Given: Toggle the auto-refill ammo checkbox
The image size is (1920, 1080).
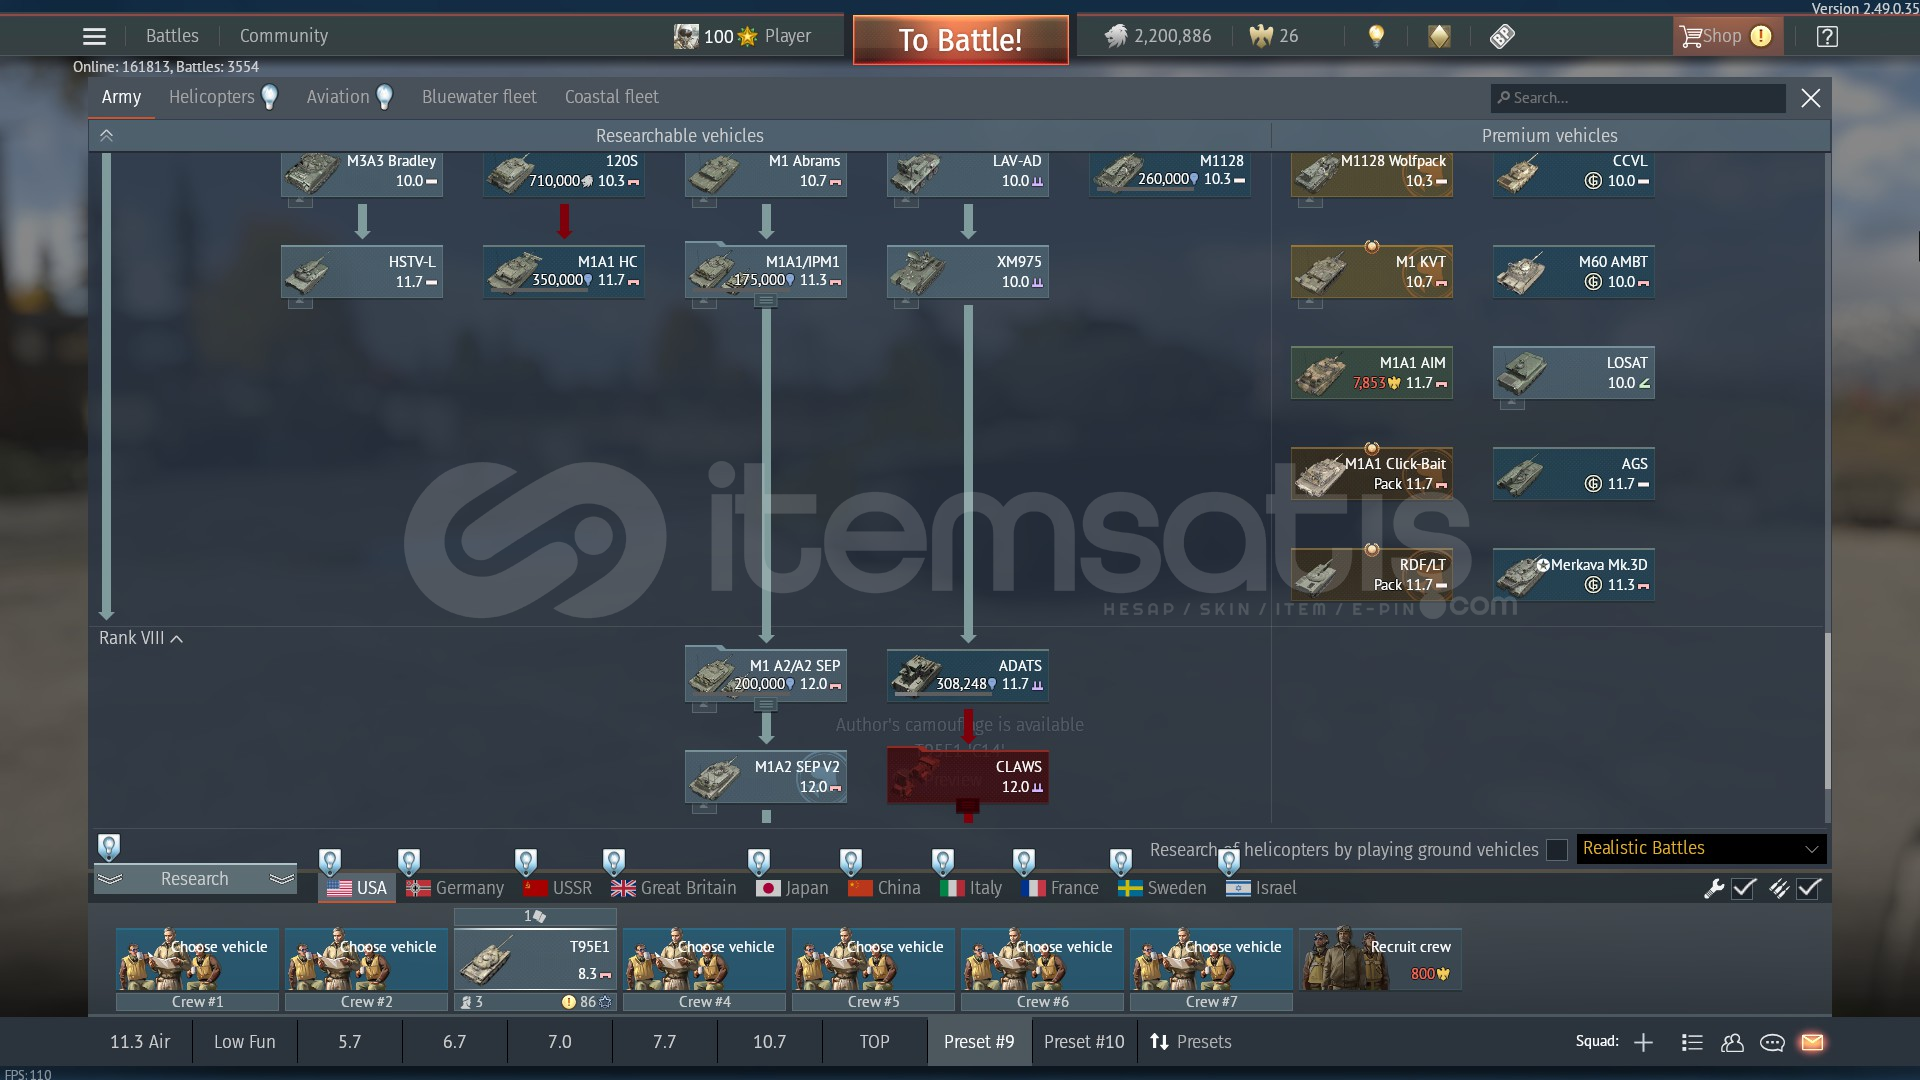Looking at the screenshot, I should coord(1809,888).
